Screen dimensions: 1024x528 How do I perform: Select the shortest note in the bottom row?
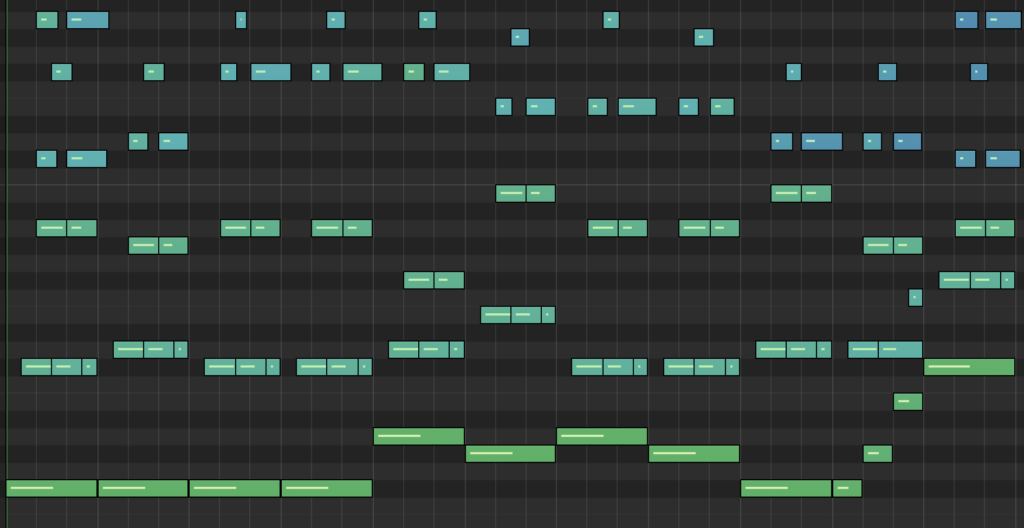coord(847,488)
